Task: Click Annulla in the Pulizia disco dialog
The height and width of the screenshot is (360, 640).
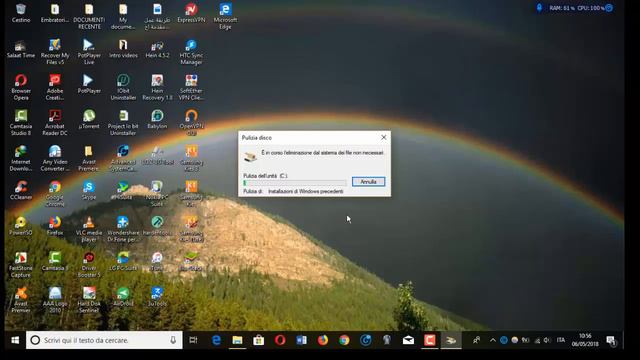Action: [368, 182]
